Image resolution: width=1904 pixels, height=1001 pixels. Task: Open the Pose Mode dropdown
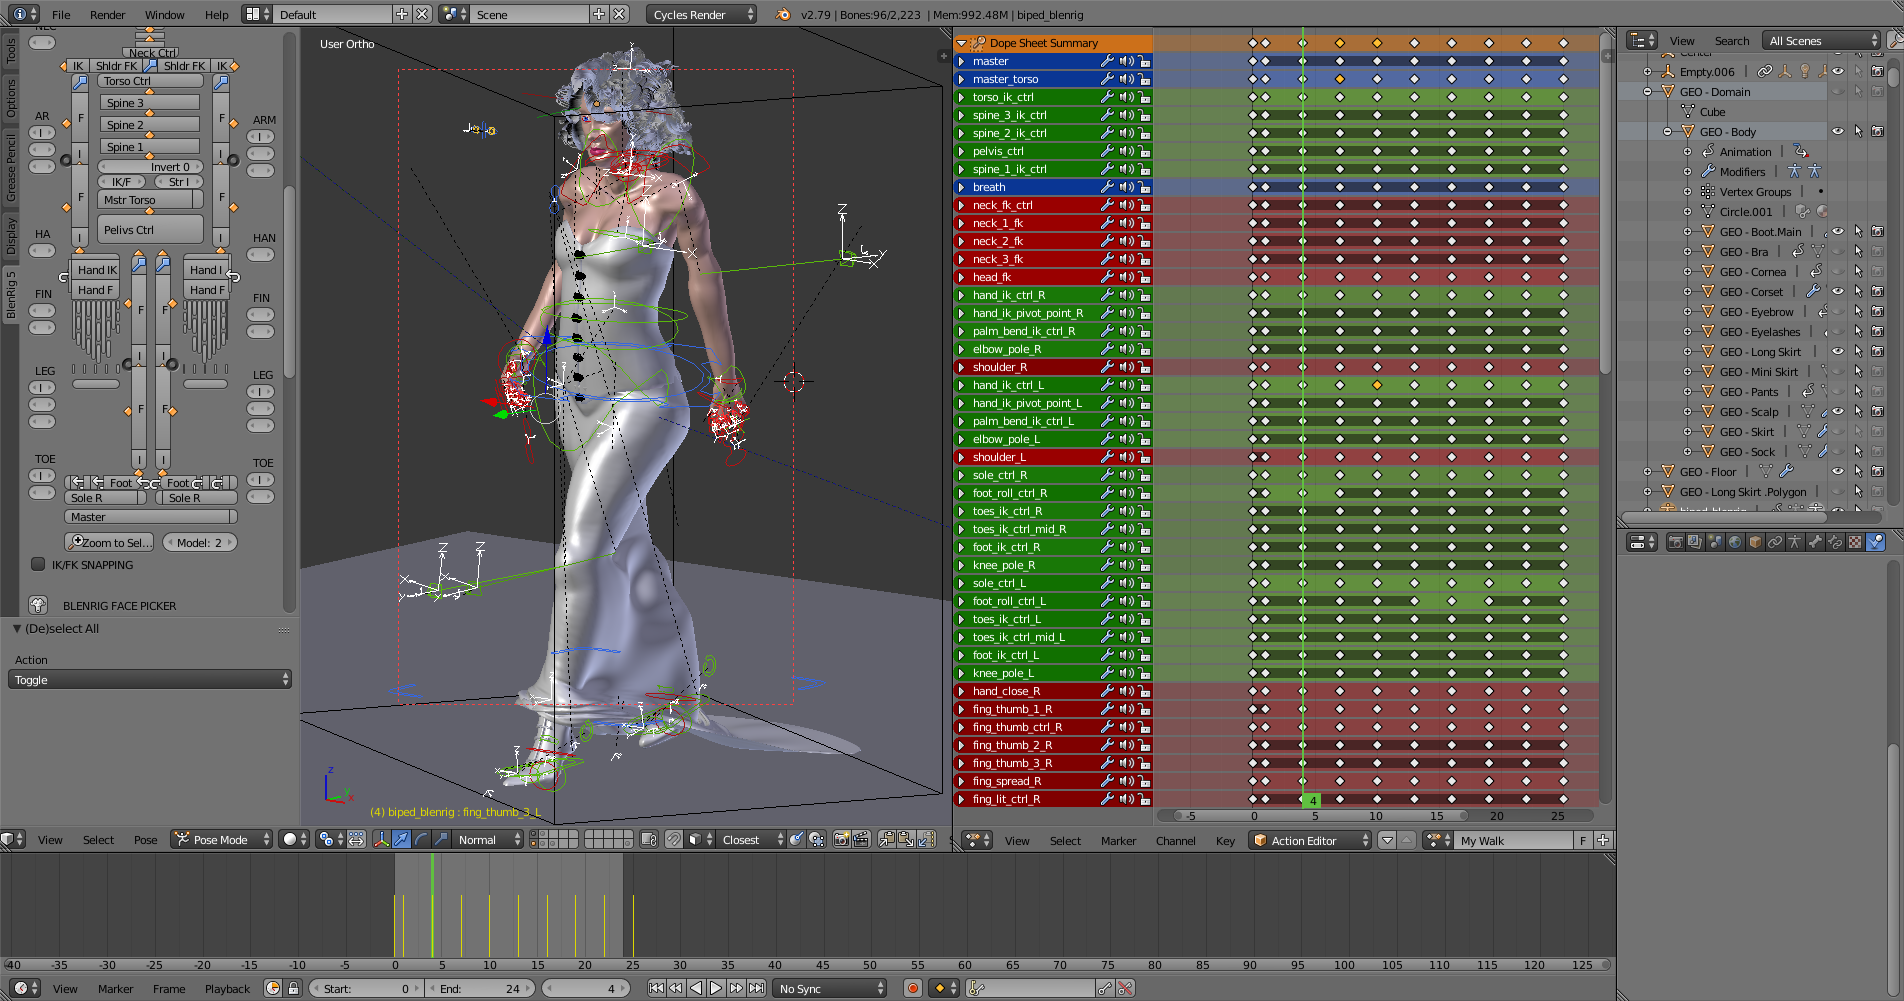point(222,840)
